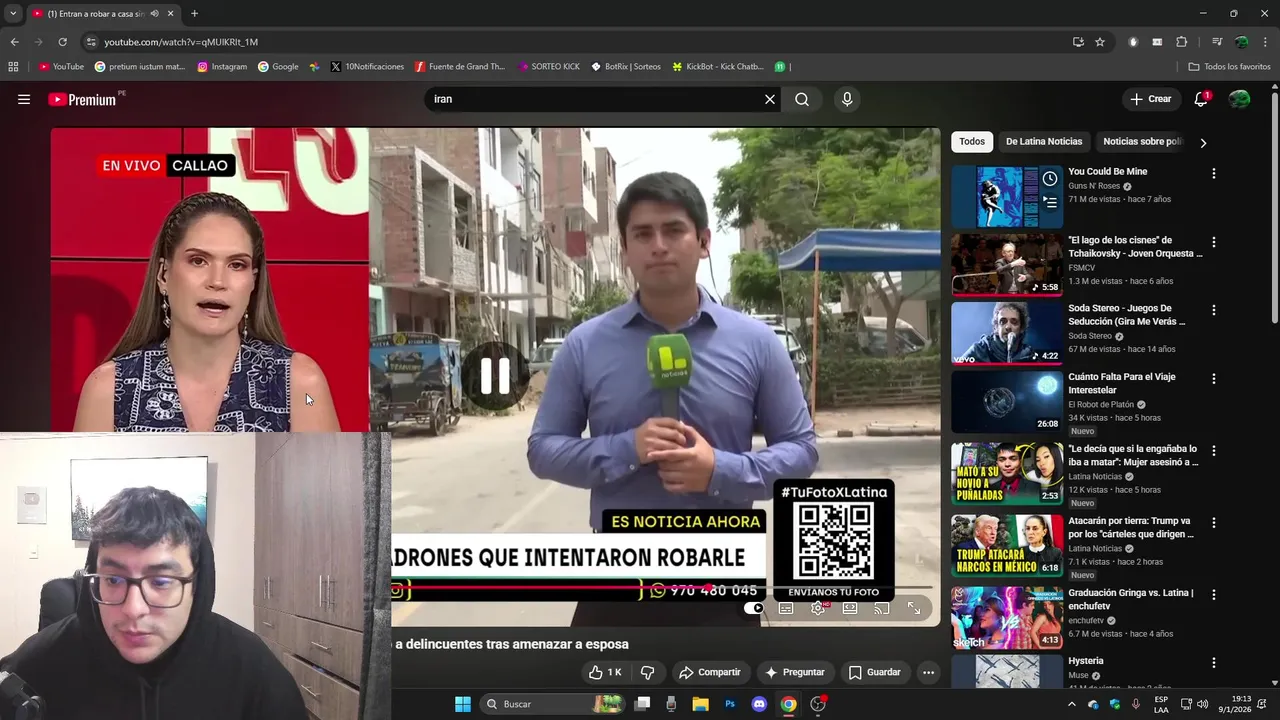Run search with the magnifier button
Screen dimensions: 1280x720
point(802,99)
